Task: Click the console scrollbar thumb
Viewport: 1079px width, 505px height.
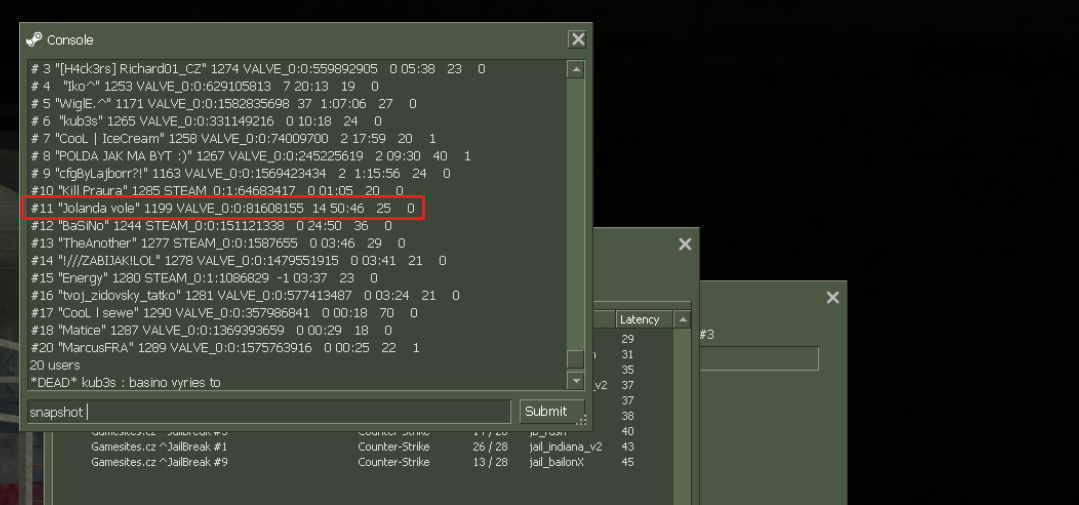Action: [575, 359]
